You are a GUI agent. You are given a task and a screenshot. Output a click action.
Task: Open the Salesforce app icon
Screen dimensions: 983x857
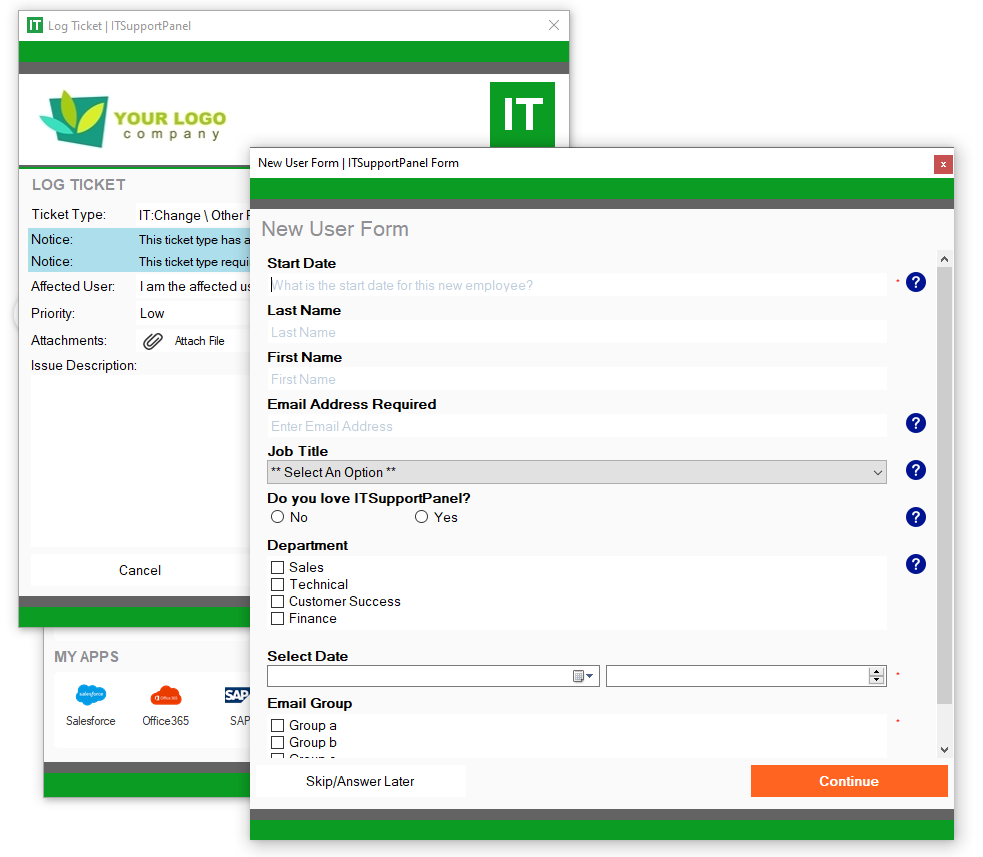pos(91,696)
